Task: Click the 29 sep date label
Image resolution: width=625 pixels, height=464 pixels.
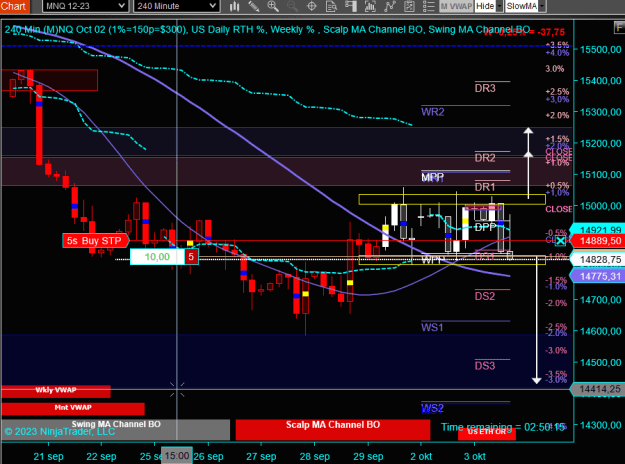Action: 368,456
